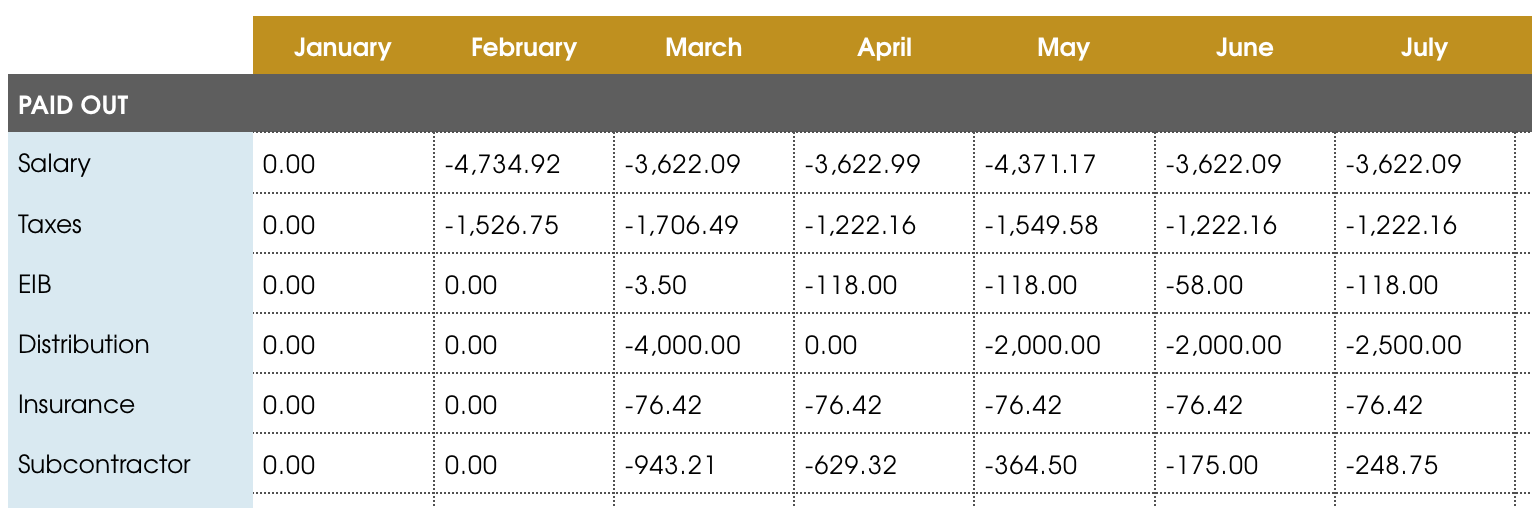Click March Taxes cell -1,706.49
The image size is (1532, 508).
click(x=682, y=225)
